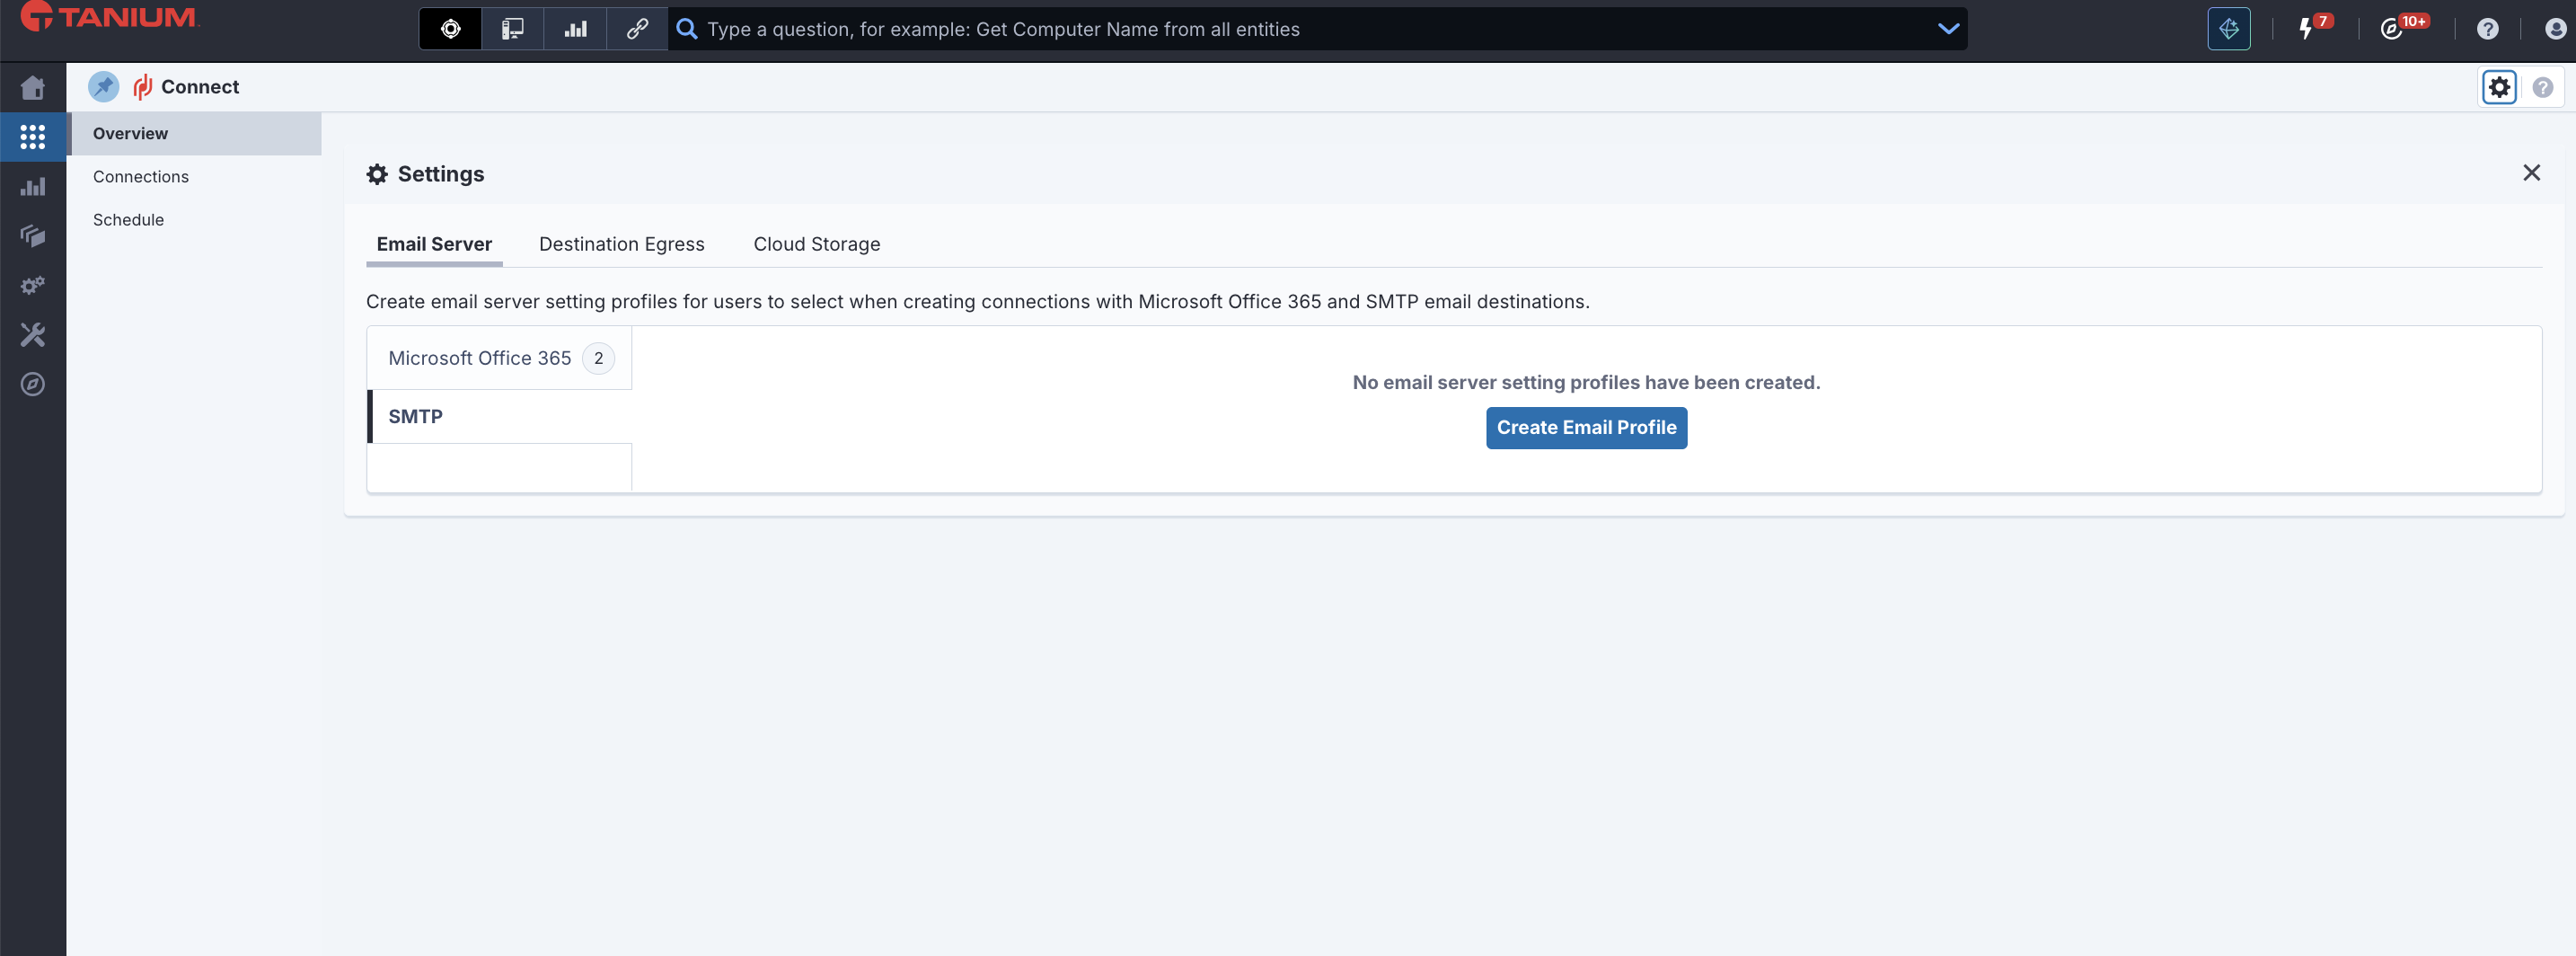Select Microsoft Office 365 email type

[x=479, y=358]
